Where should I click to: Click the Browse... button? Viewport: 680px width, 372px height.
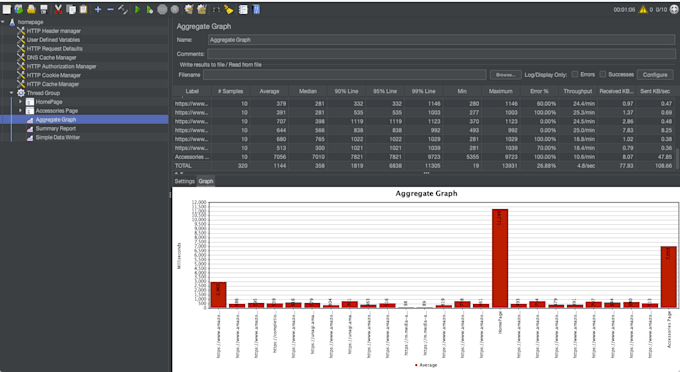pyautogui.click(x=506, y=75)
